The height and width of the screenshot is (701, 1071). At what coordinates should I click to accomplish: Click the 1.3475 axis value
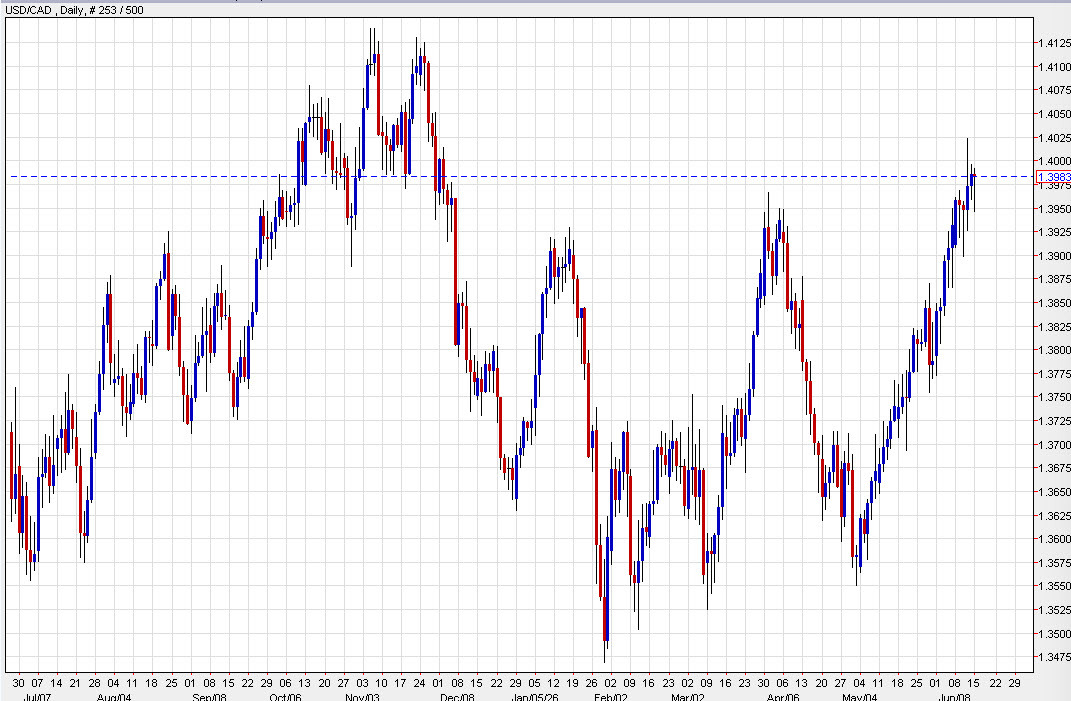click(1054, 658)
